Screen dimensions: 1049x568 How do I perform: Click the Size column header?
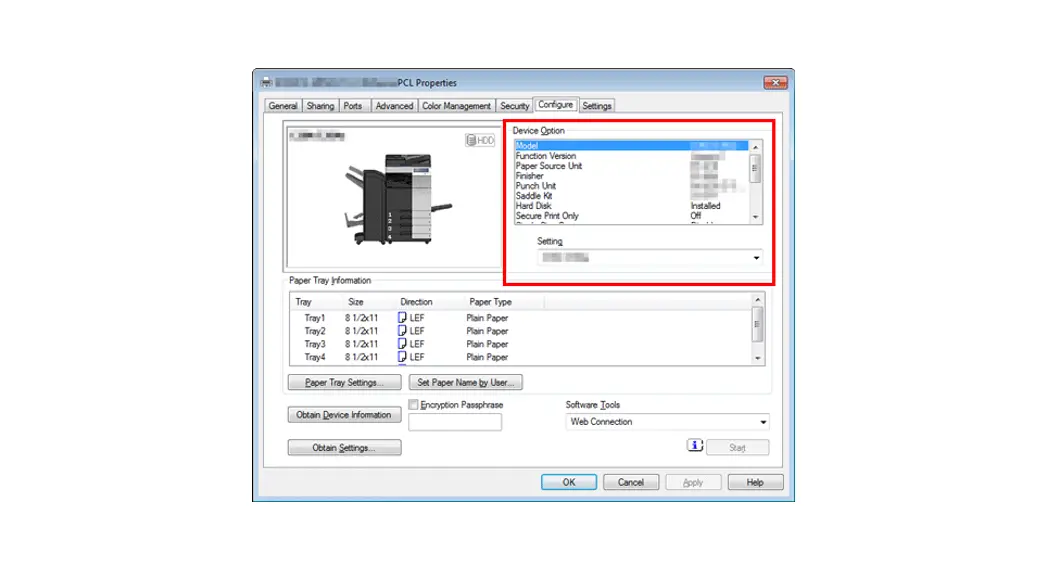click(x=356, y=302)
